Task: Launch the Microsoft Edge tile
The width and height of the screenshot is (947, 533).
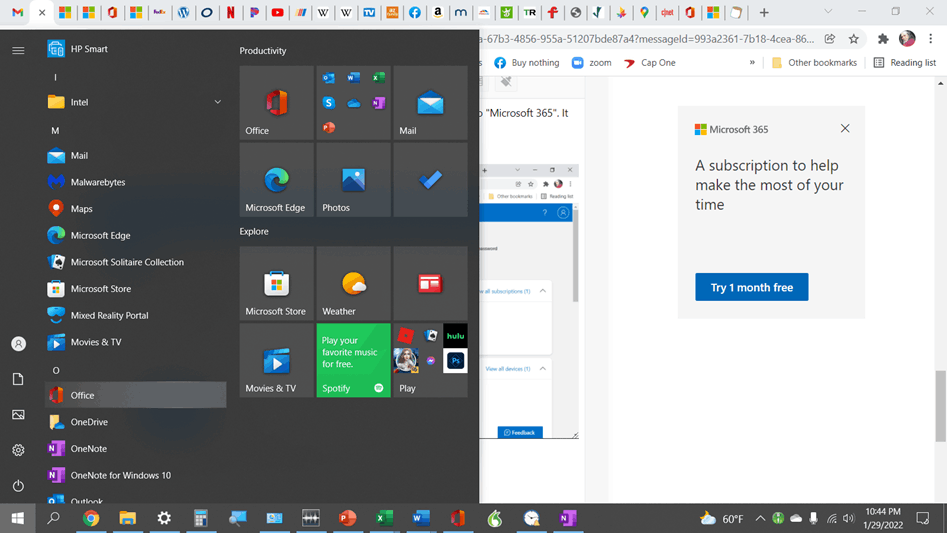Action: (x=277, y=180)
